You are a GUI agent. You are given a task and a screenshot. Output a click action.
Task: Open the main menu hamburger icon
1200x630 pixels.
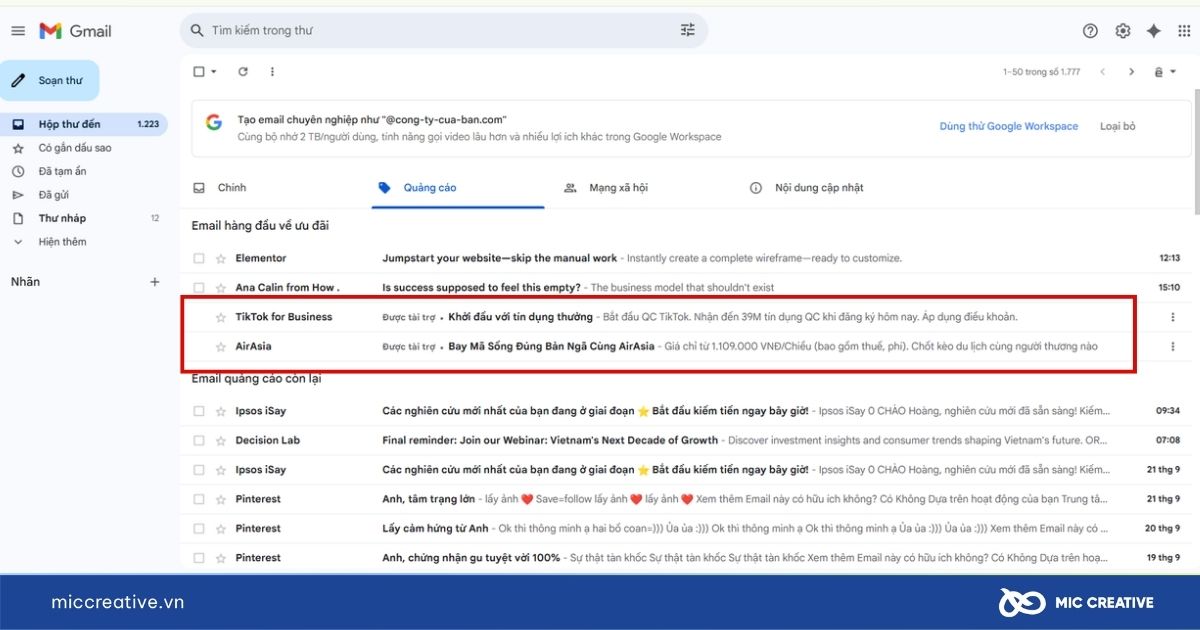coord(18,31)
